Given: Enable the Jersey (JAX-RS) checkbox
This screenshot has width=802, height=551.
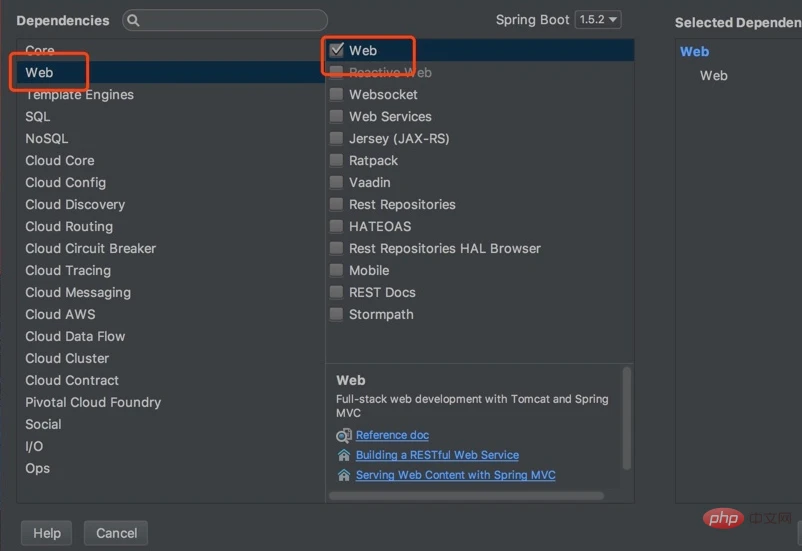Looking at the screenshot, I should click(337, 138).
